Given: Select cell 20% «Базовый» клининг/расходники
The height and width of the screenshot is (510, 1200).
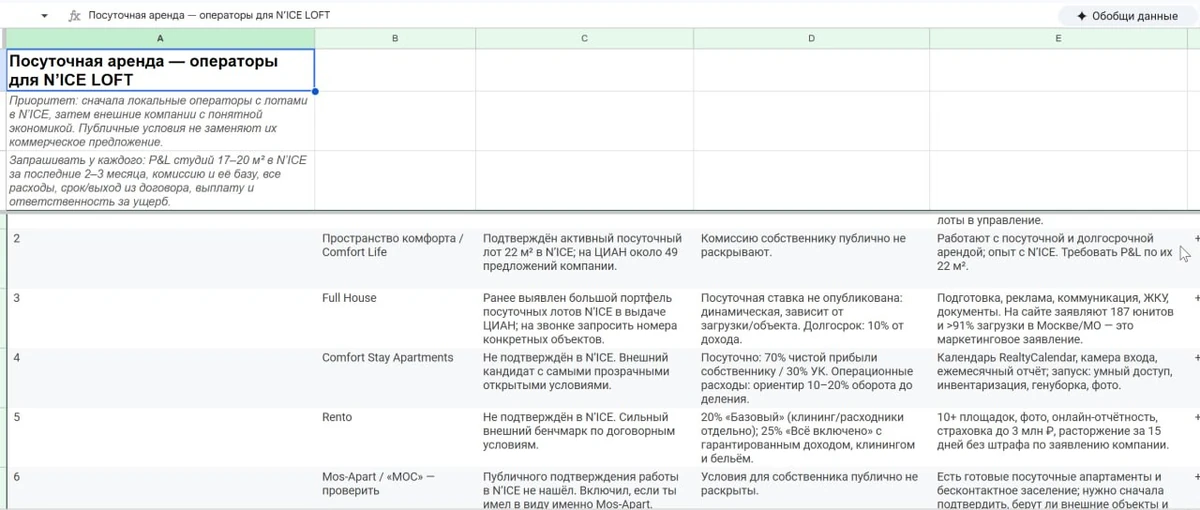Looking at the screenshot, I should [811, 437].
